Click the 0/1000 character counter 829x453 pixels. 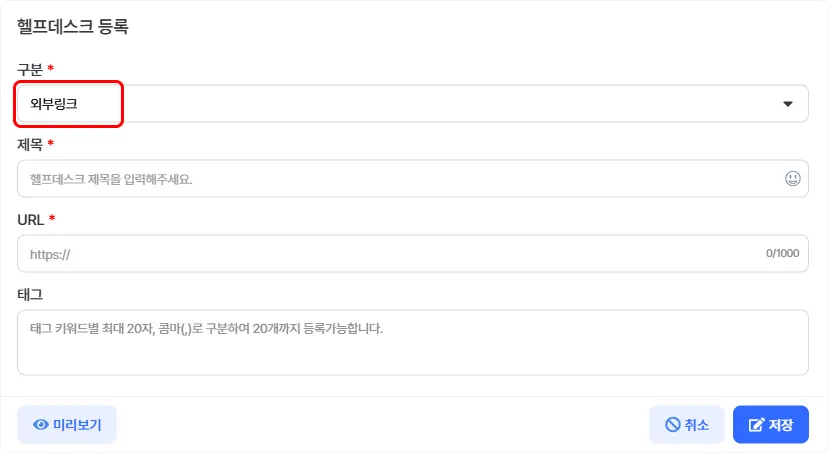pos(782,253)
